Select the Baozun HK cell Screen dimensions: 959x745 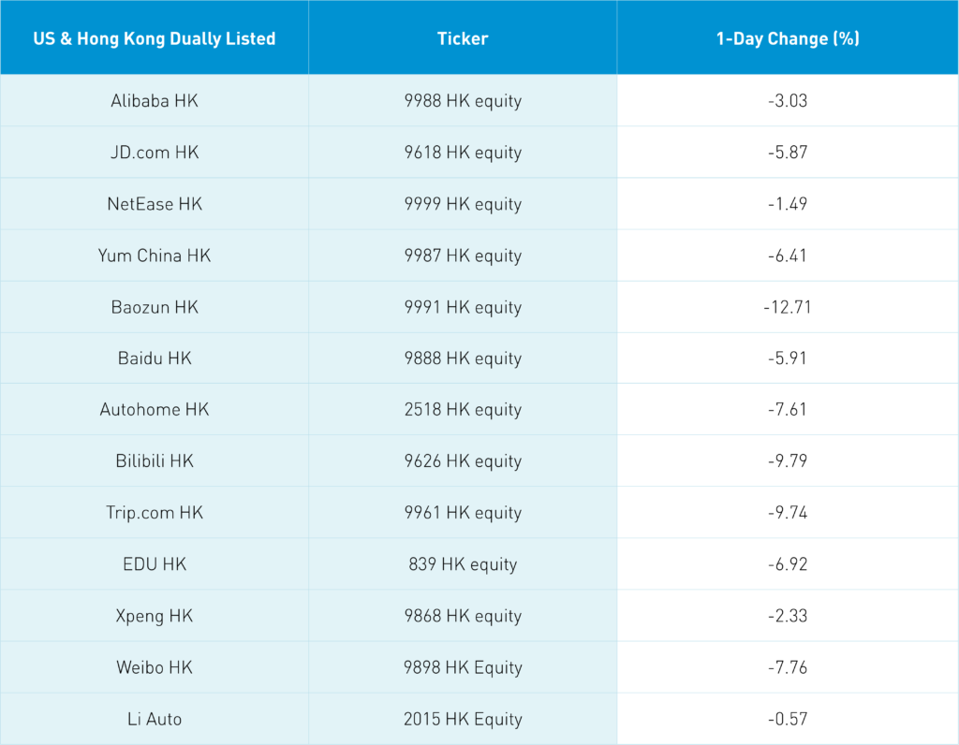point(154,307)
